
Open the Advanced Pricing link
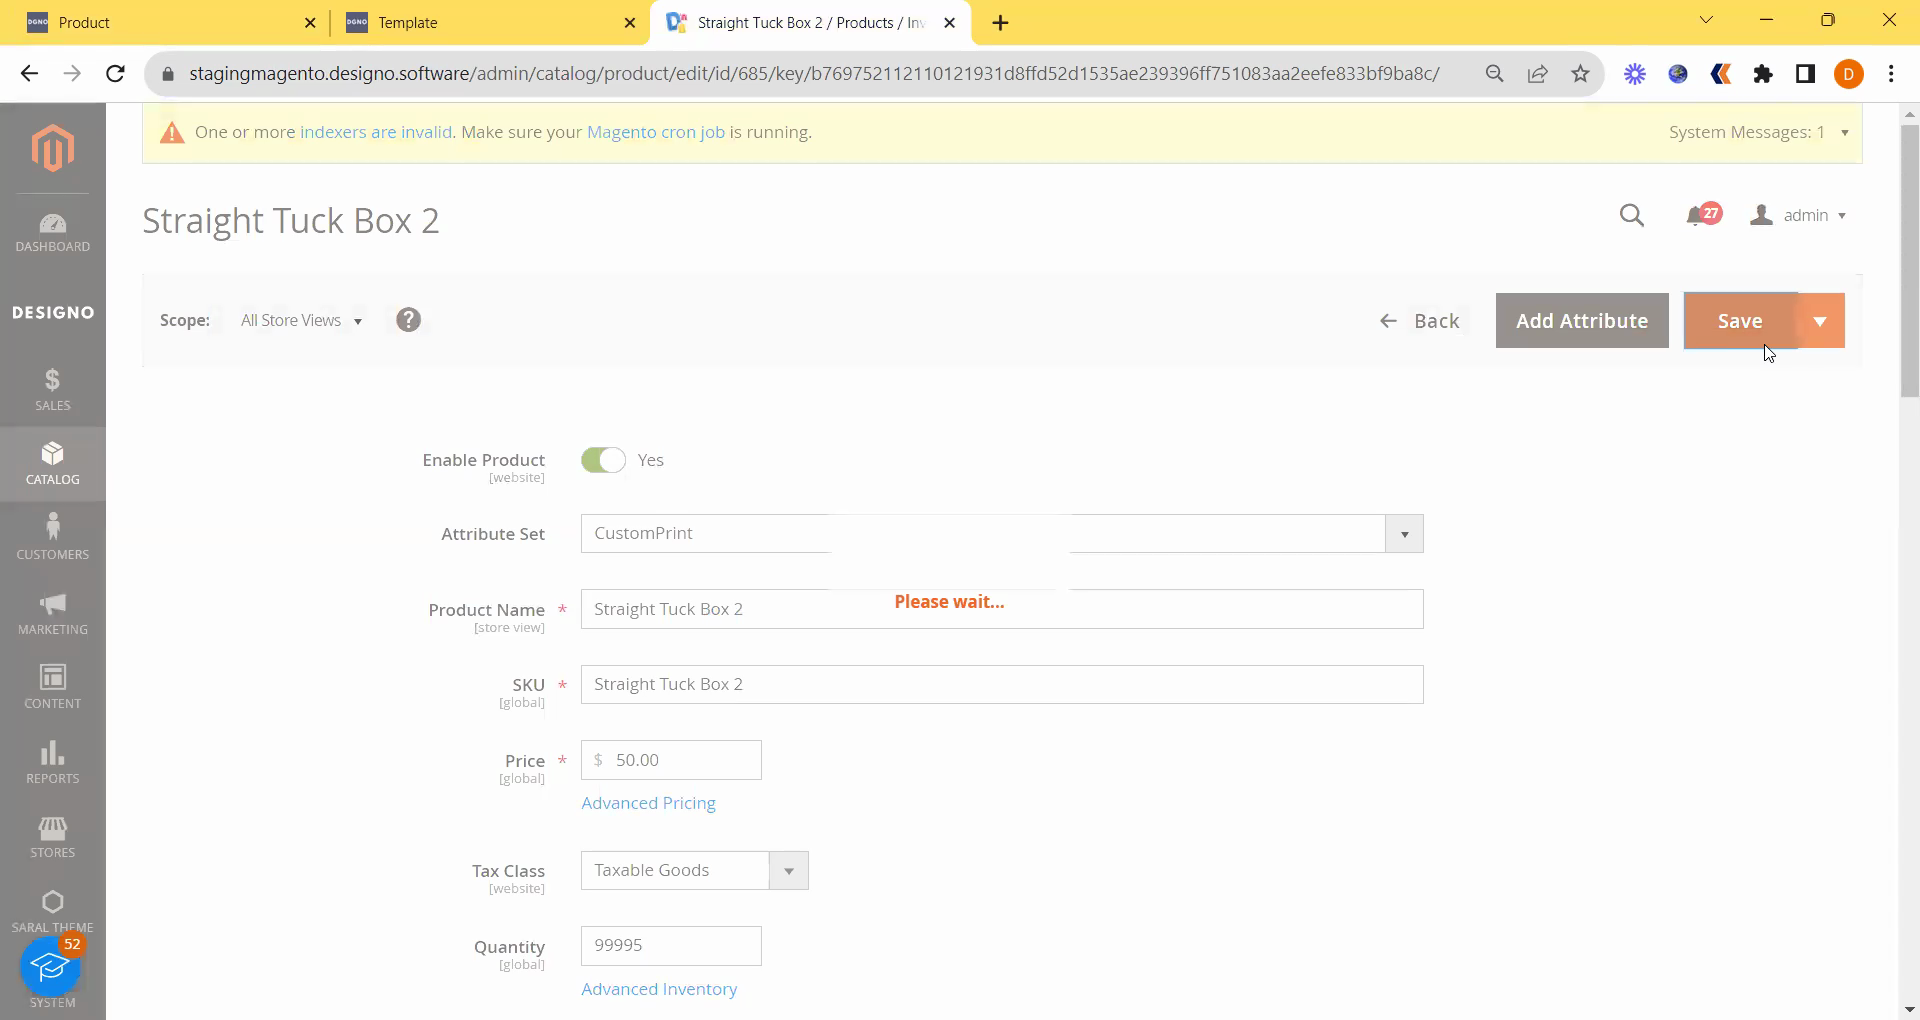click(x=648, y=803)
